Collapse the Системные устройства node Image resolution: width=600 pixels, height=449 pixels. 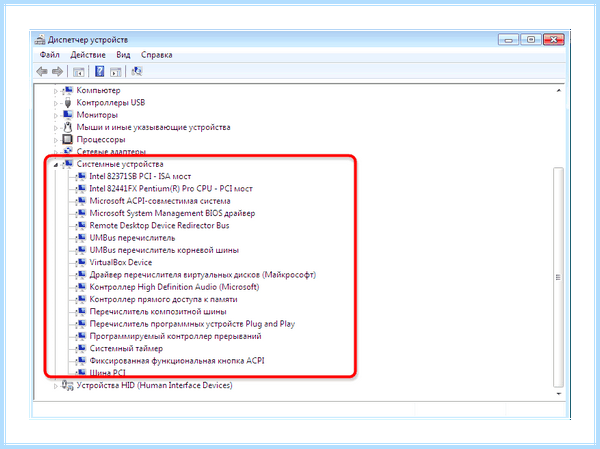click(x=55, y=165)
